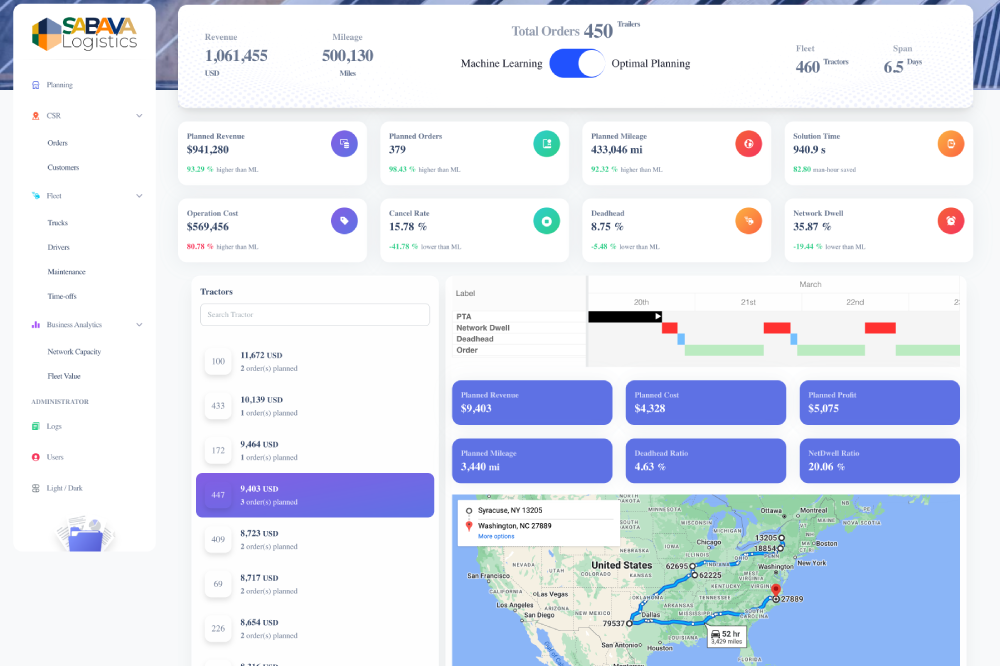Click the Light / Dark theme icon
This screenshot has width=1000, height=666.
36,488
